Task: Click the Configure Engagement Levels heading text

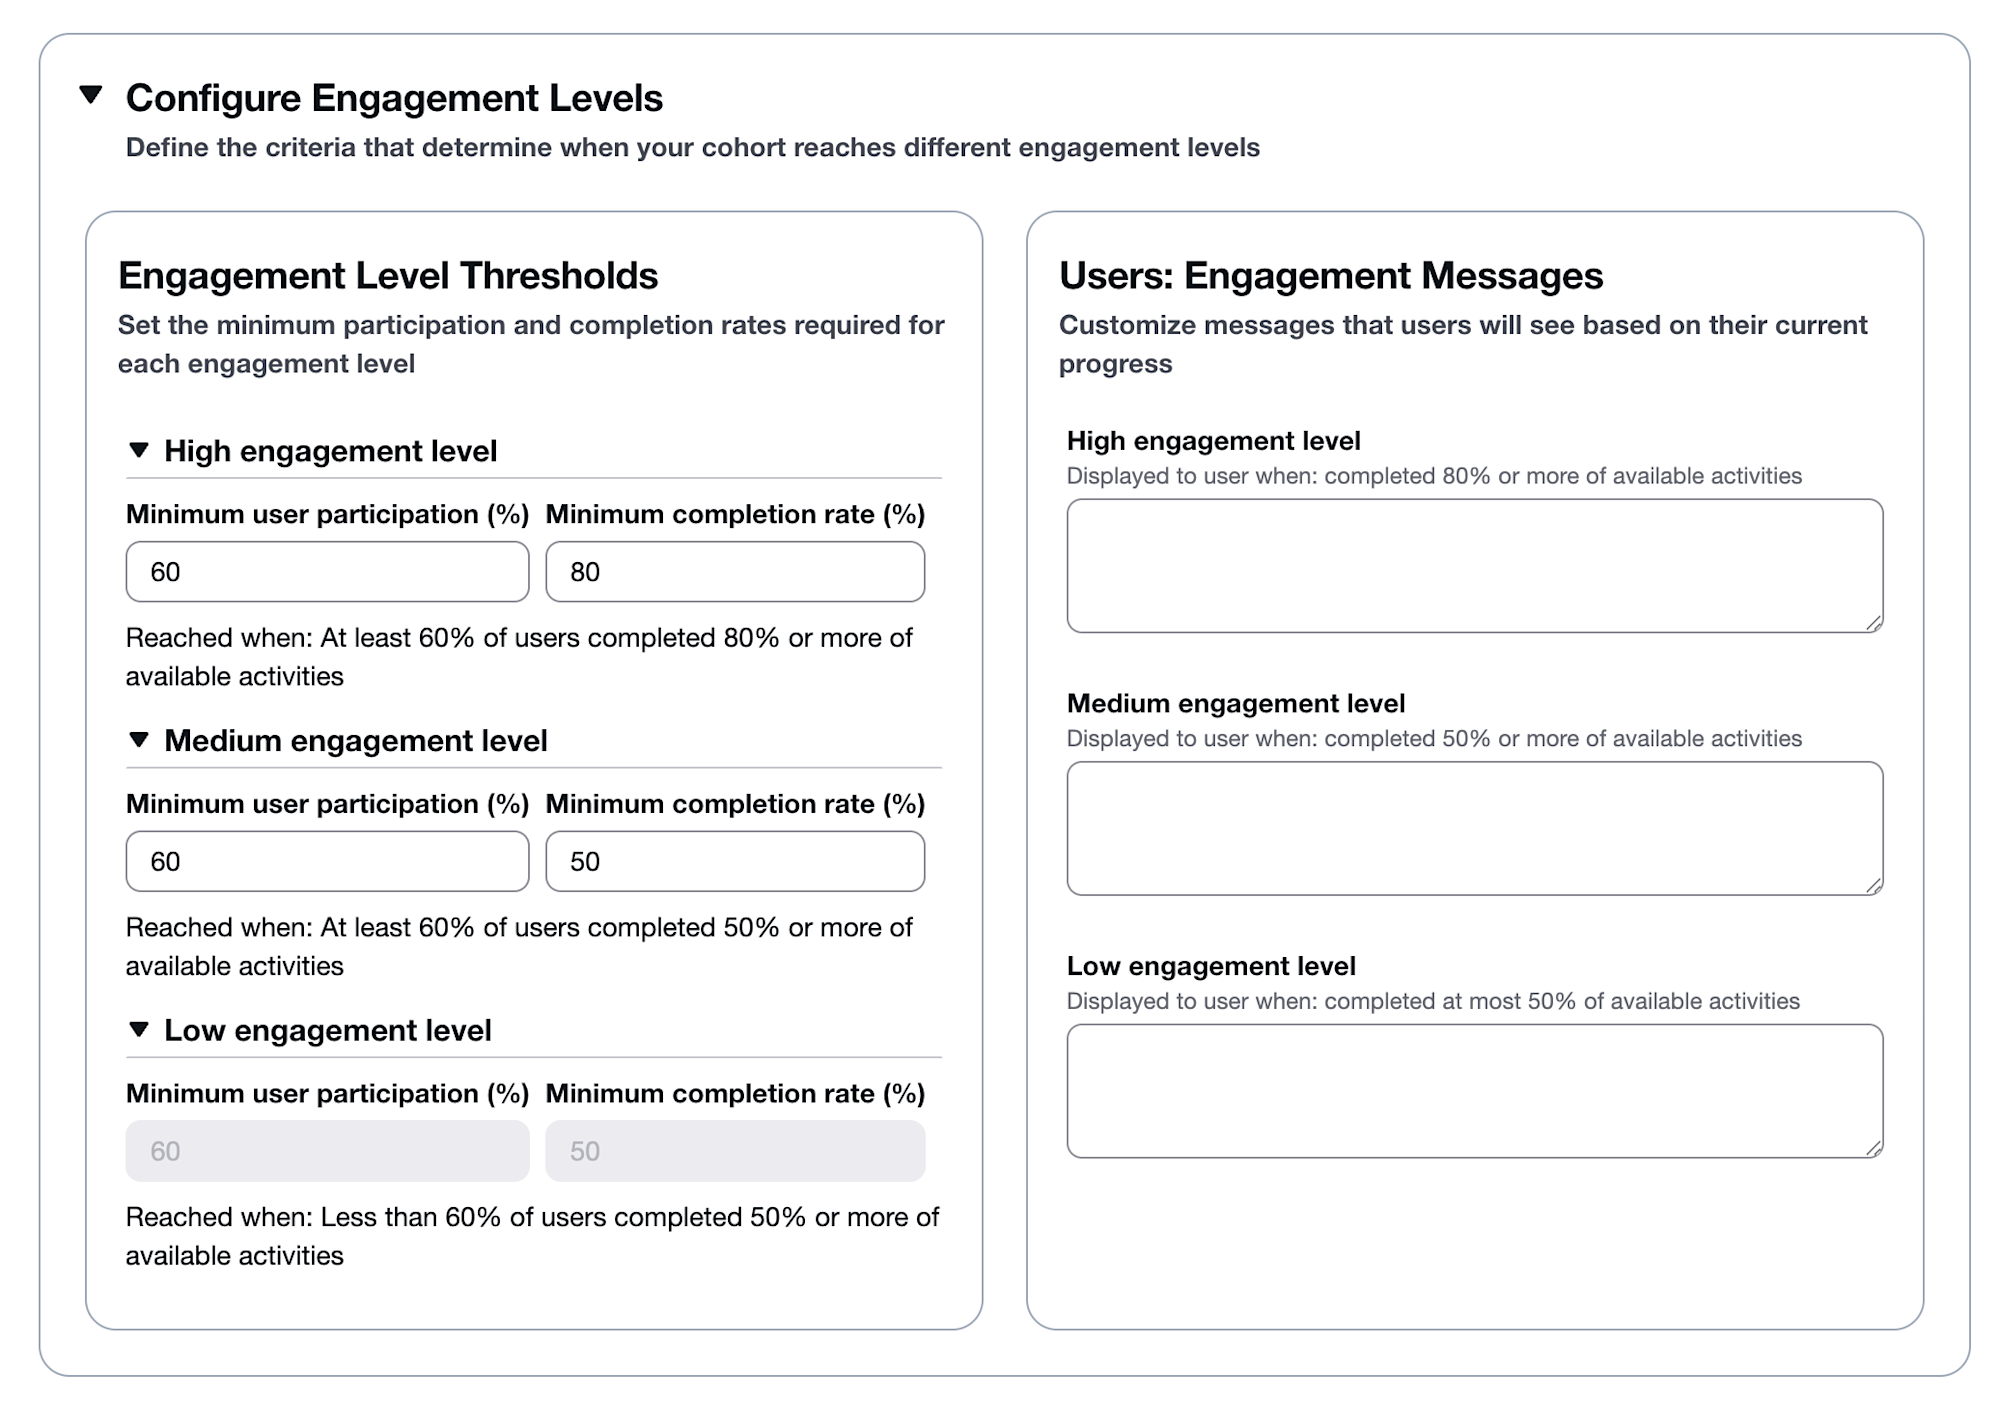Action: coord(394,98)
